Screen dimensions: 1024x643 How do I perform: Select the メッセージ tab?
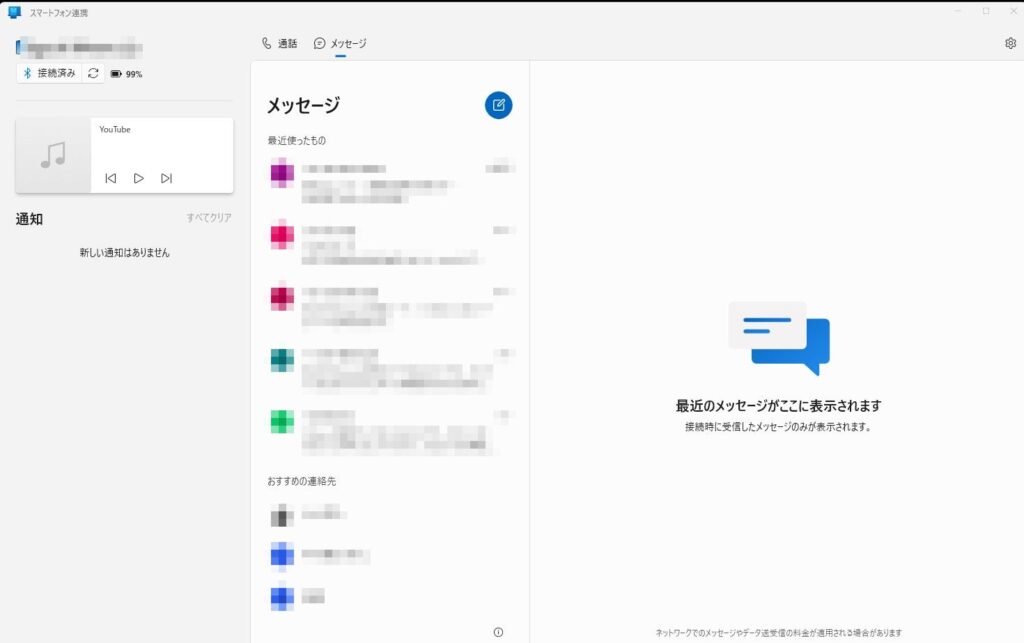click(x=340, y=44)
